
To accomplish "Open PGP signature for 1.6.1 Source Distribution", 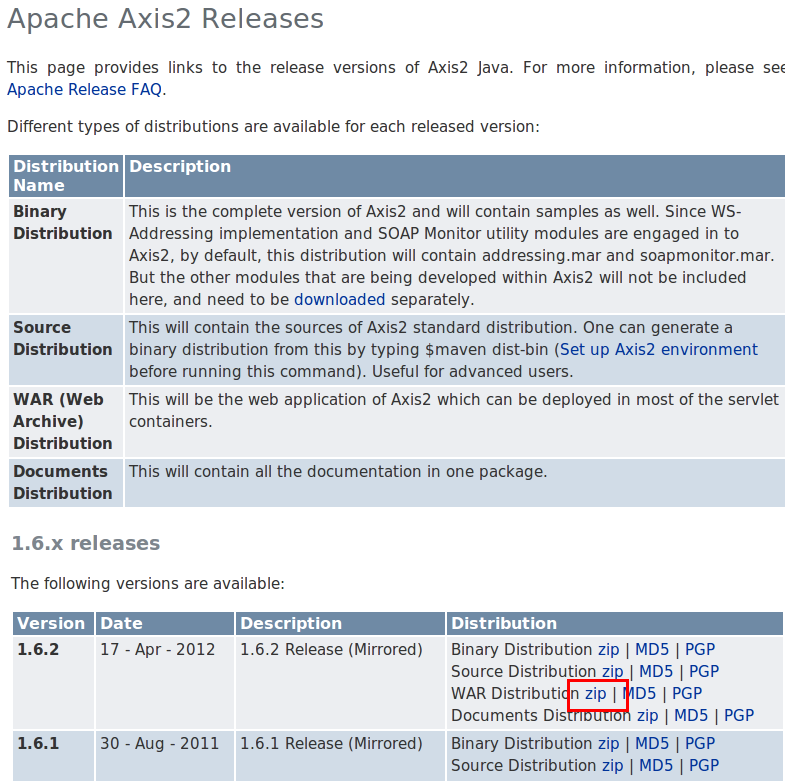I will pyautogui.click(x=704, y=765).
